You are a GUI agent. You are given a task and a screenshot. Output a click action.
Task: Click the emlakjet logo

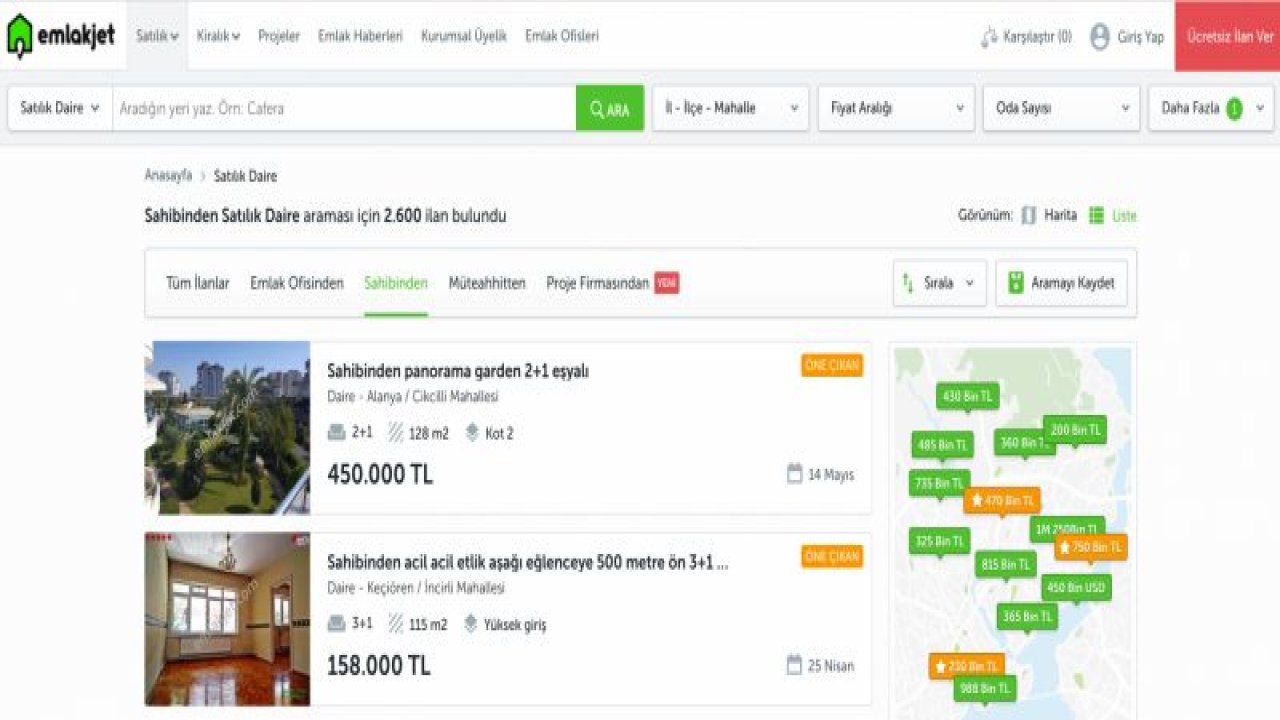click(62, 37)
